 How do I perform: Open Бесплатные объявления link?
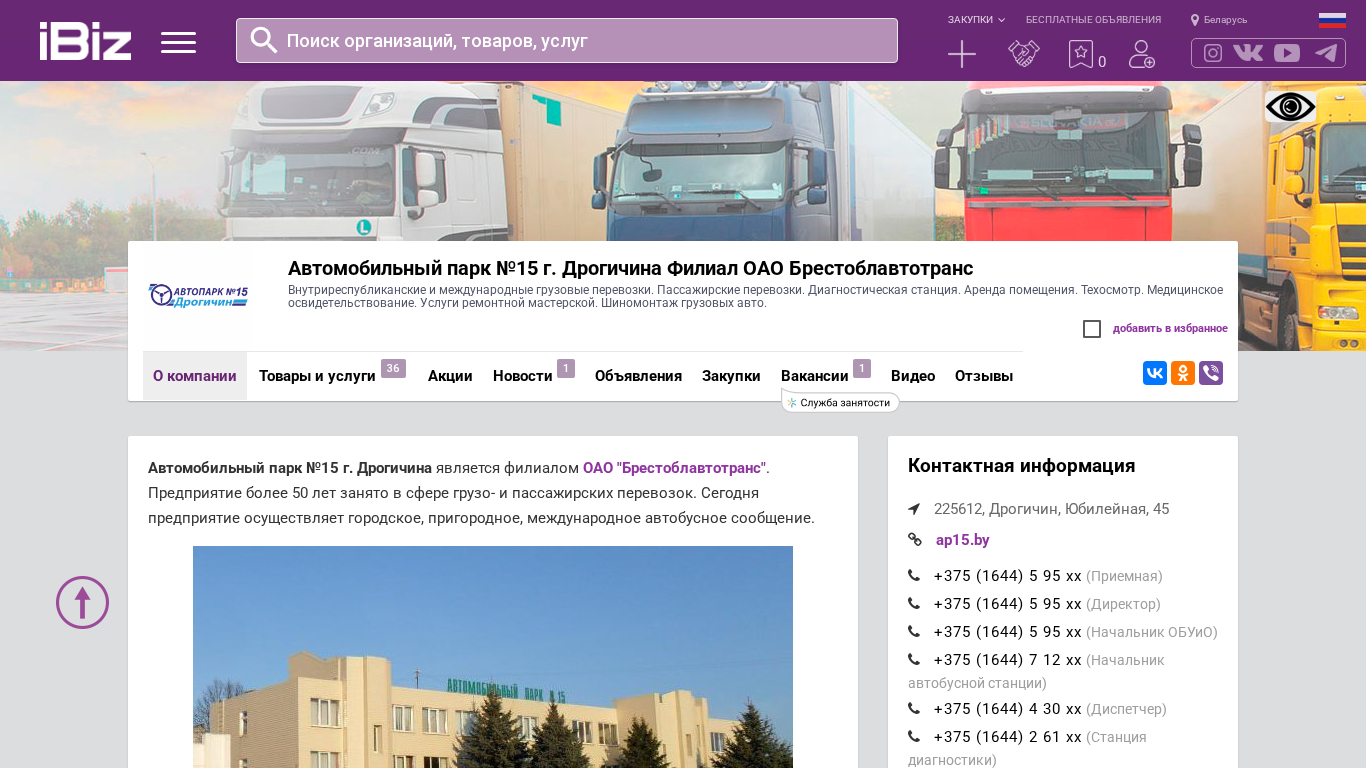[x=1093, y=20]
